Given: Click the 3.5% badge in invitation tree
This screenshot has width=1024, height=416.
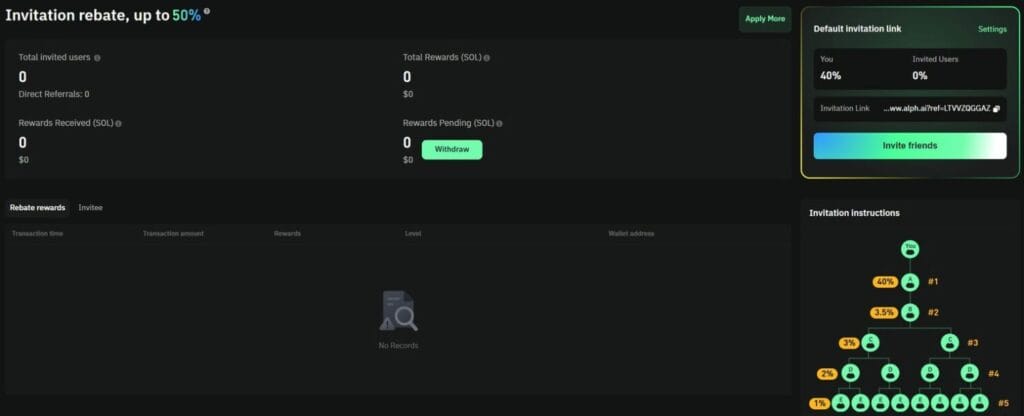Looking at the screenshot, I should pos(884,312).
